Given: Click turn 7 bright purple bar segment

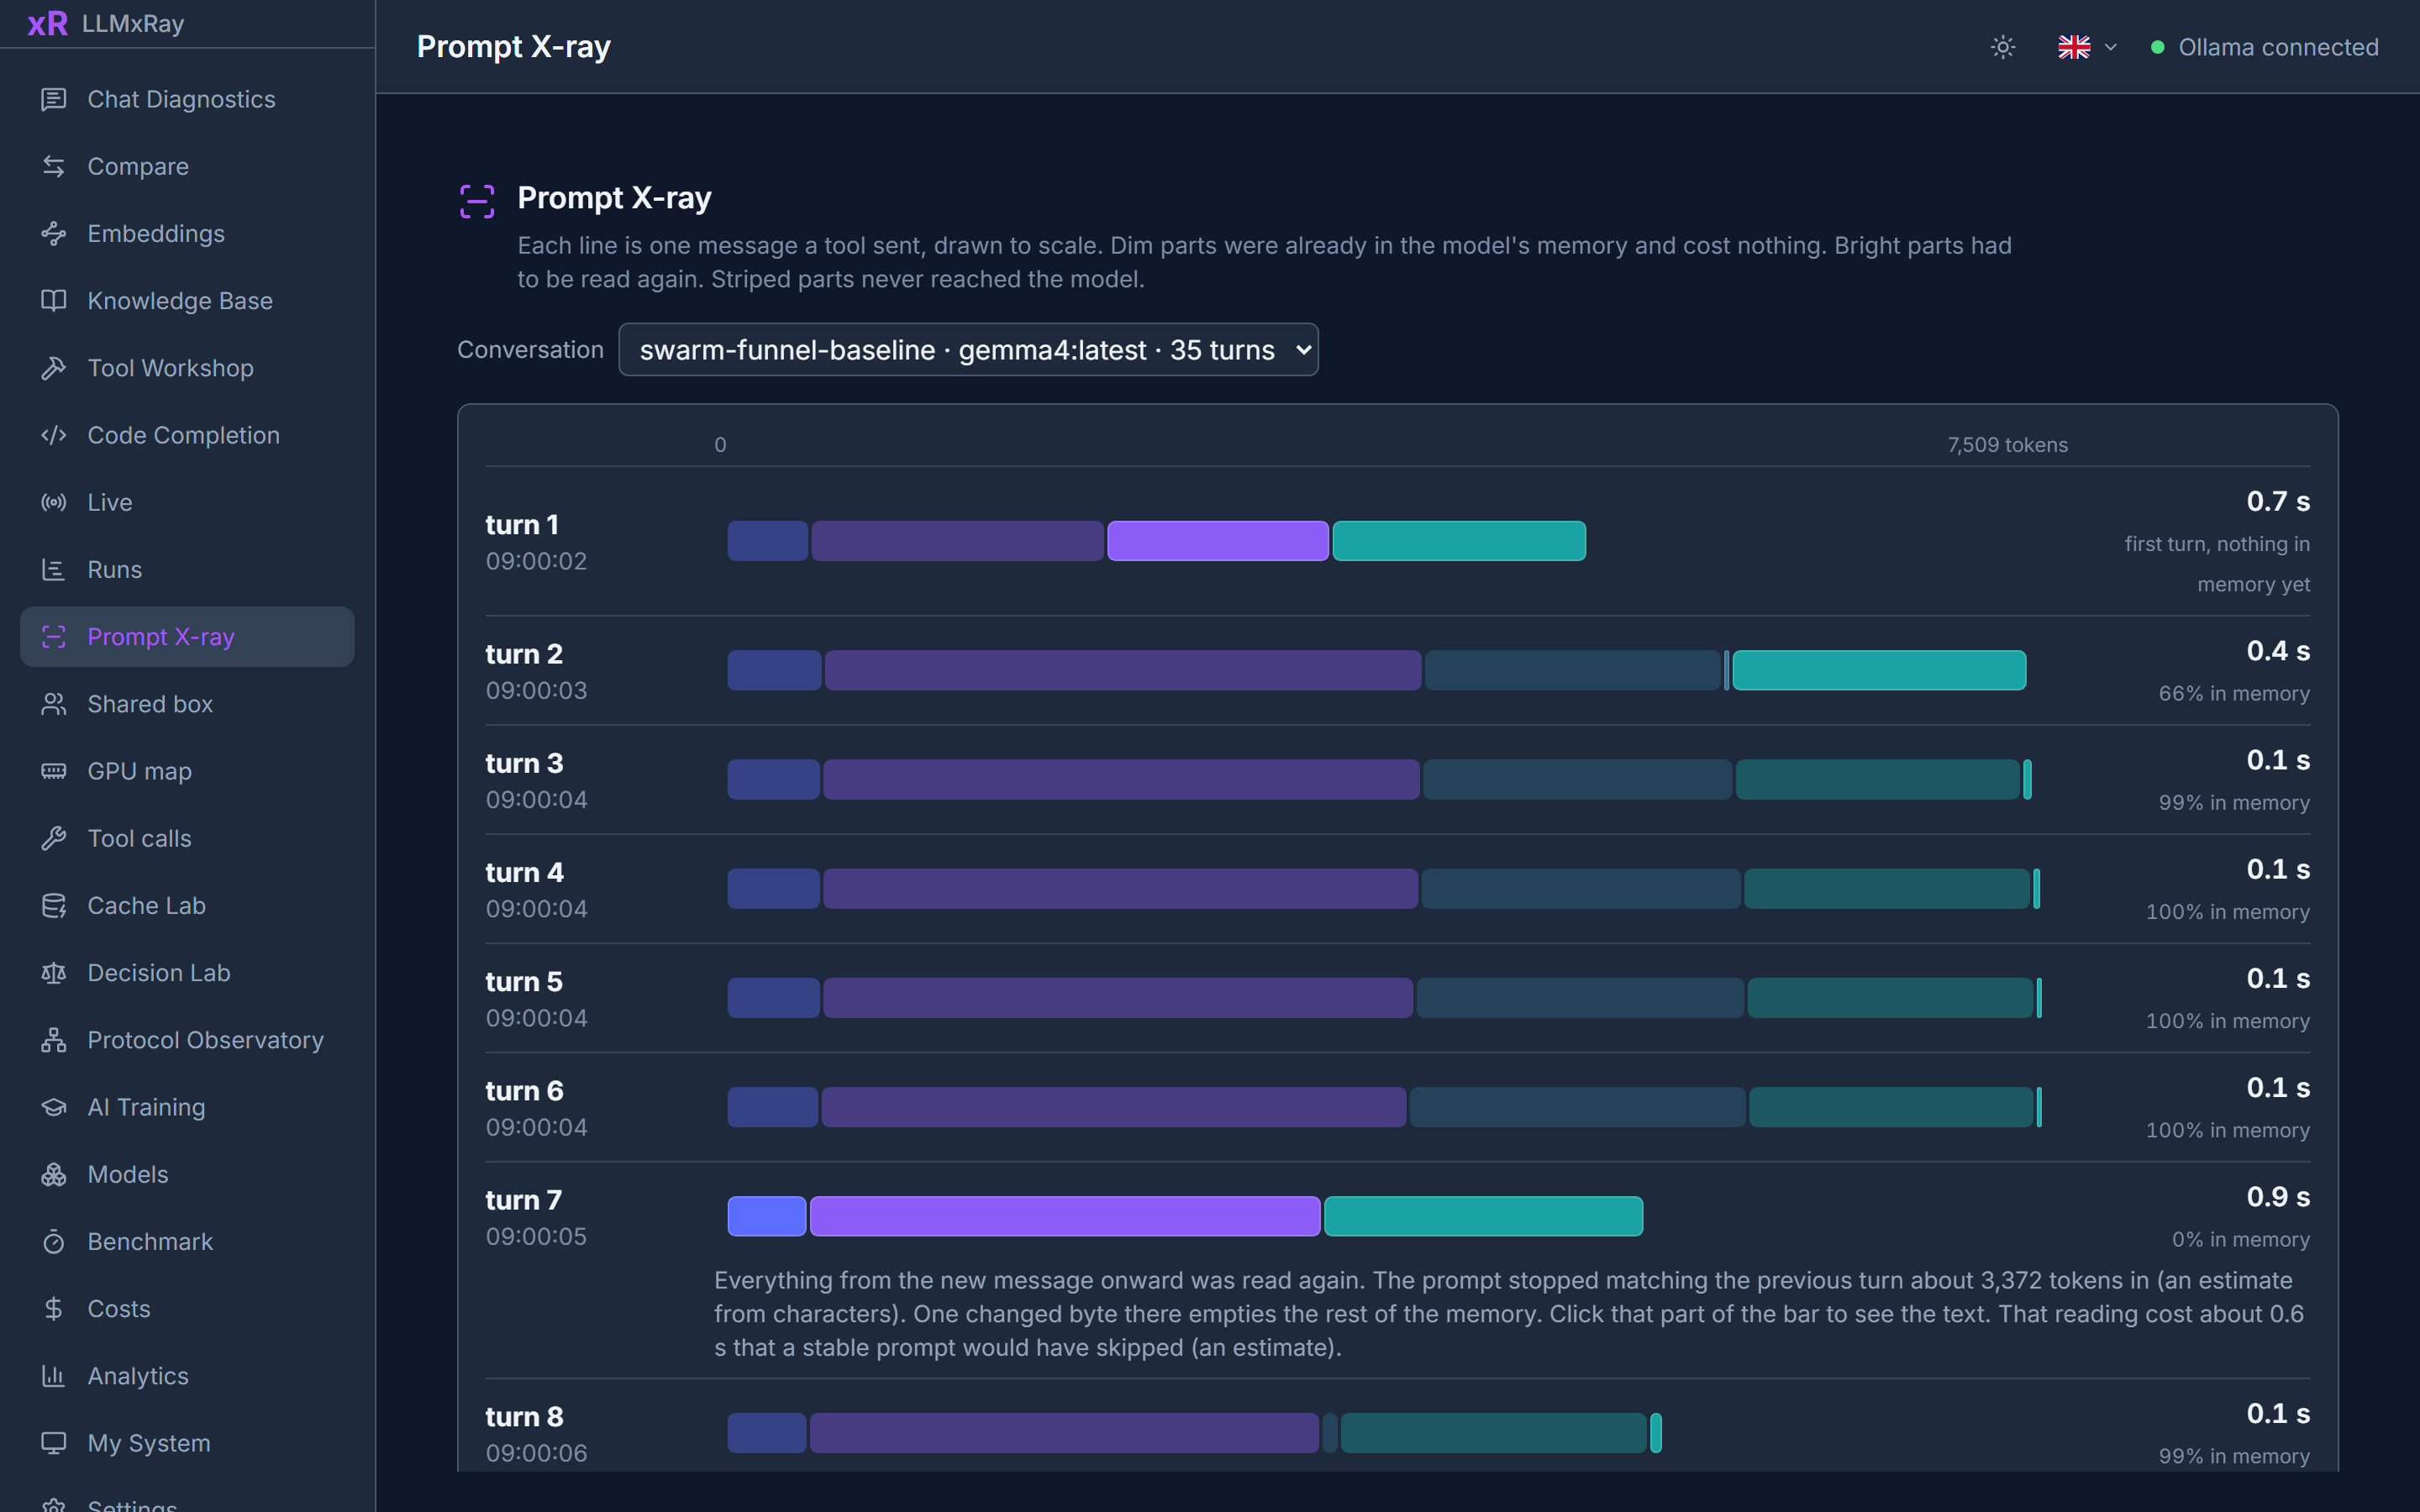Looking at the screenshot, I should [x=1064, y=1215].
